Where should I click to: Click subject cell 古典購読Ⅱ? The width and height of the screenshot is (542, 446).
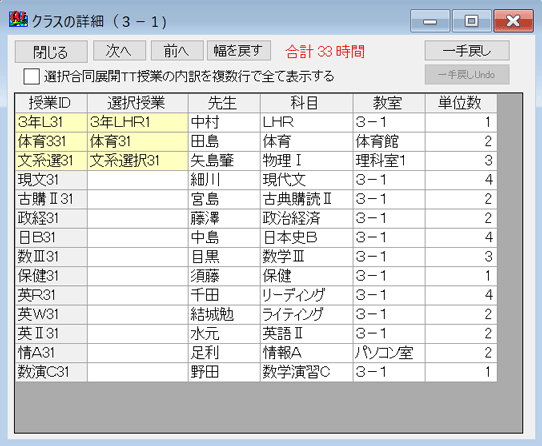coord(307,199)
